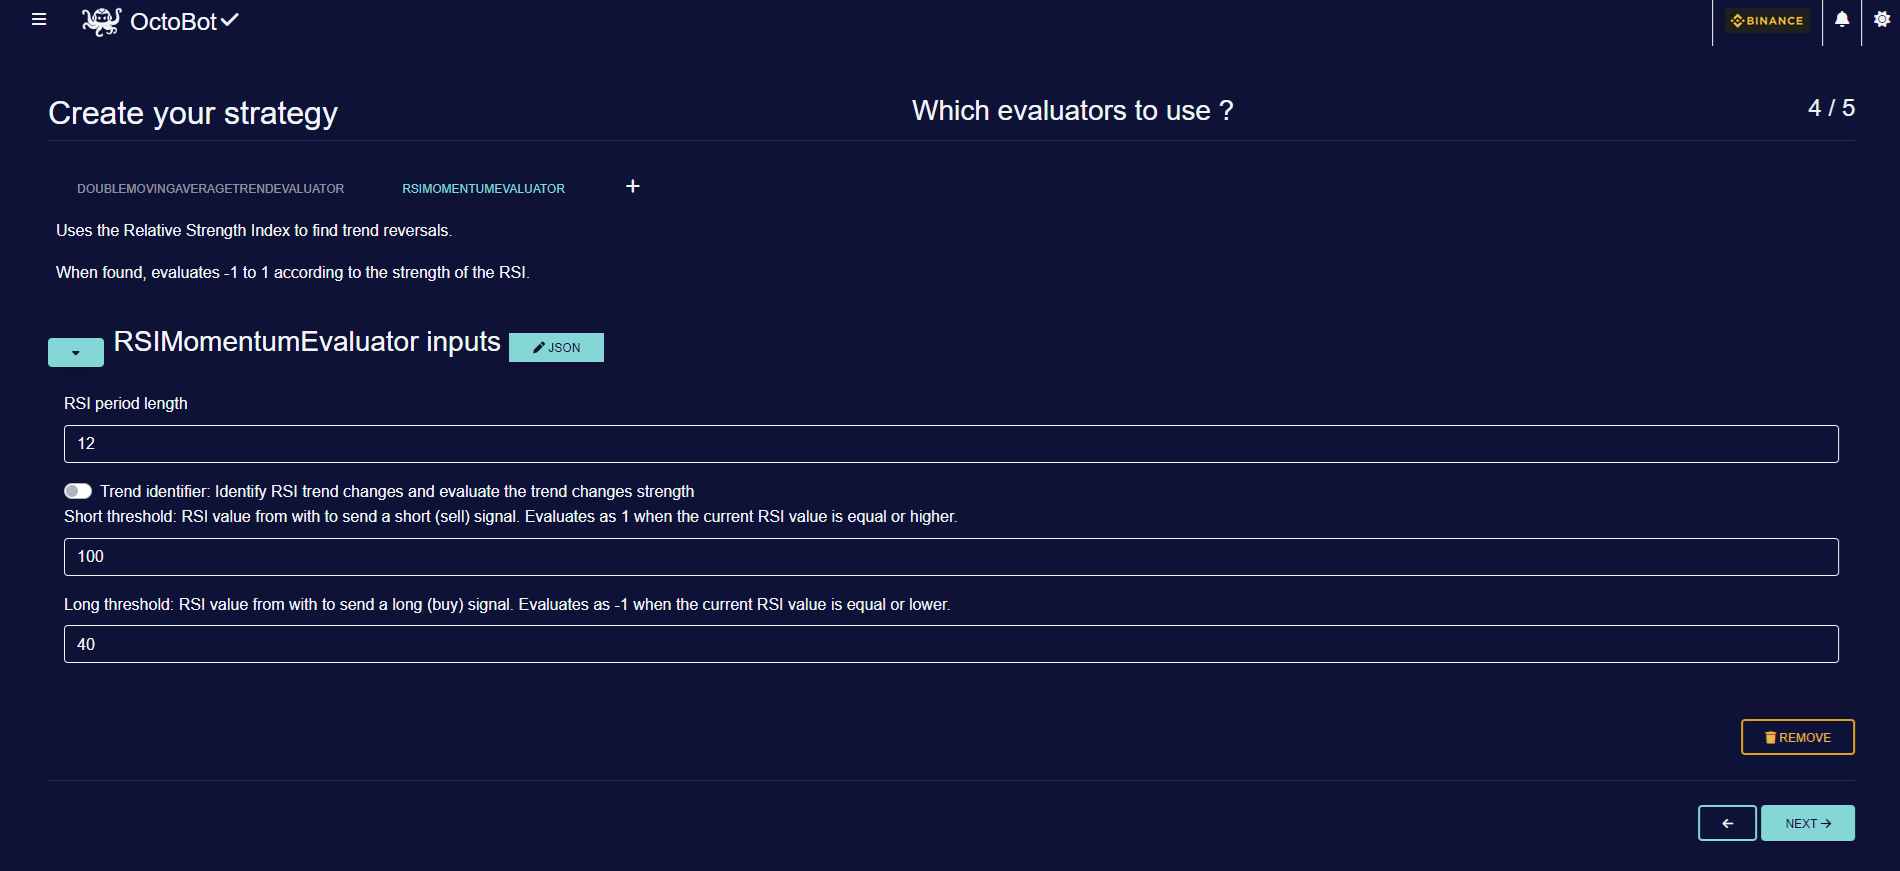Click the Short threshold input field
This screenshot has height=871, width=1900.
[951, 557]
